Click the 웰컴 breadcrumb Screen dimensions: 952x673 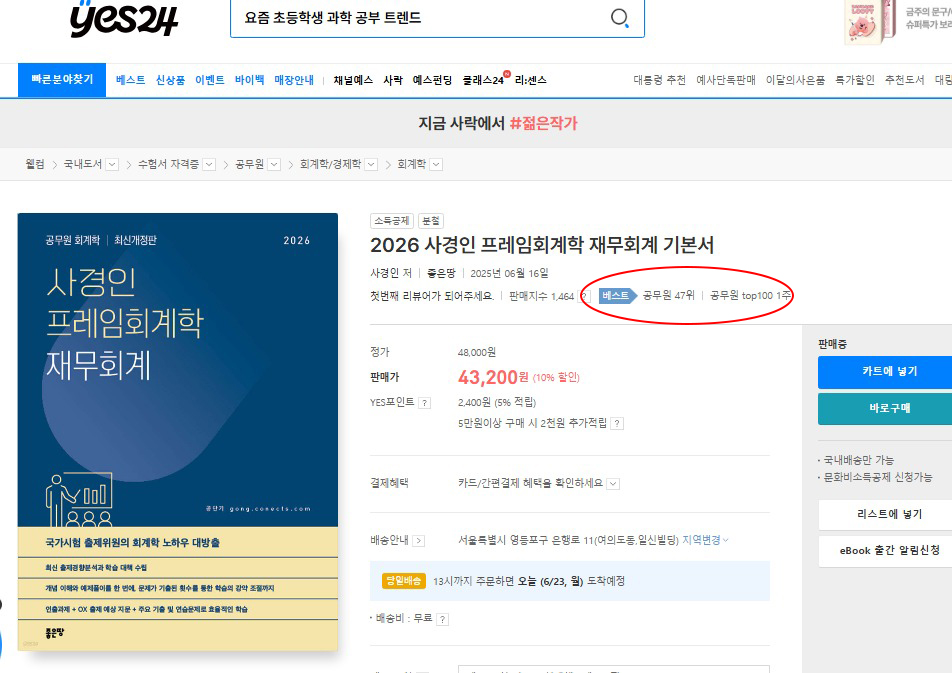[35, 164]
